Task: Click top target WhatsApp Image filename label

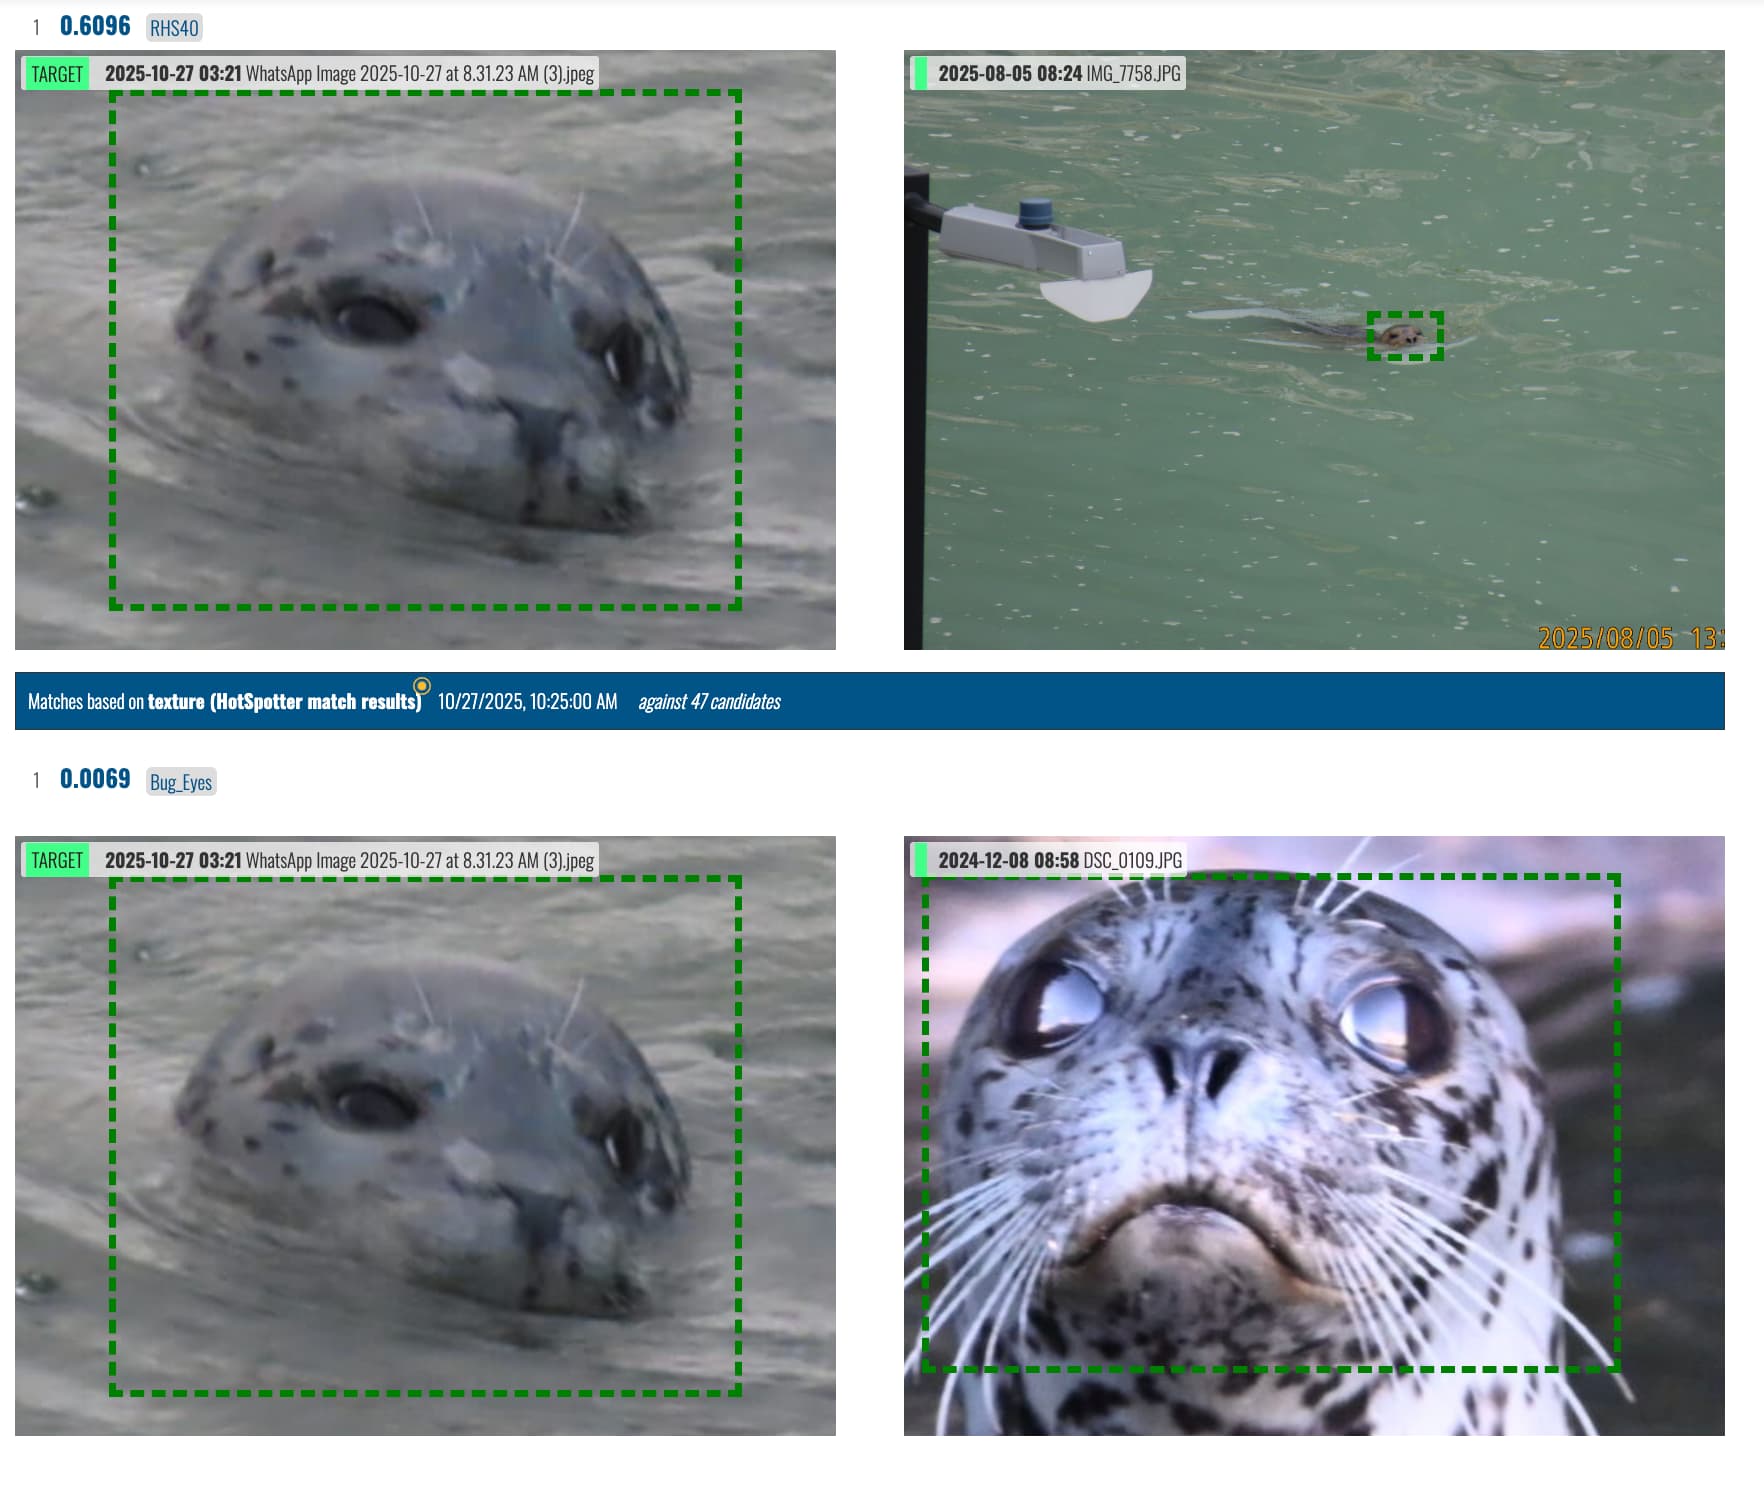Action: (x=420, y=74)
